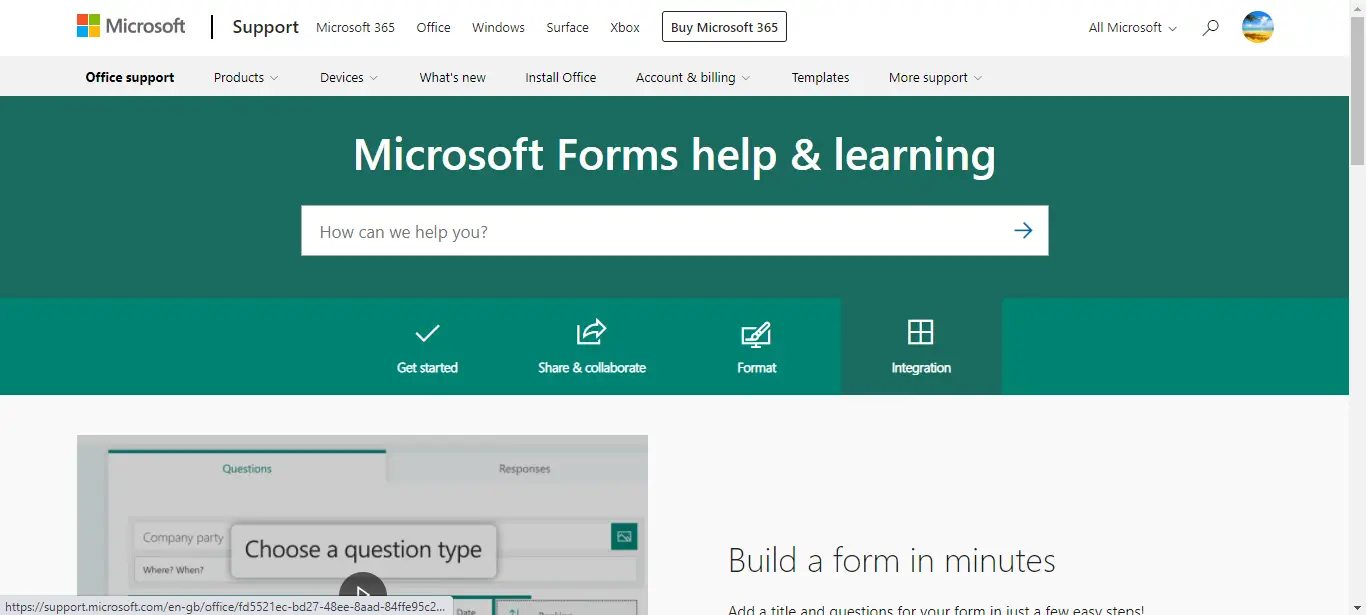Click the Build a form video thumbnail
The width and height of the screenshot is (1366, 615).
click(362, 525)
